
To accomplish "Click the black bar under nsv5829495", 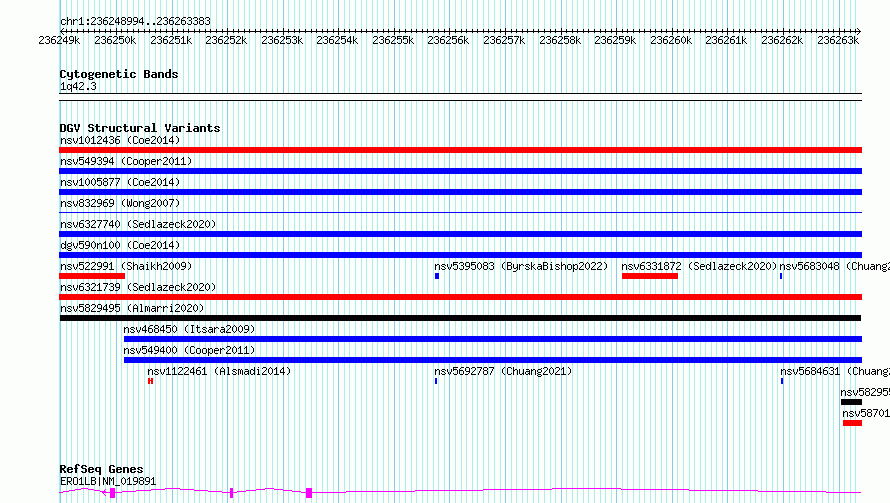I will point(460,318).
